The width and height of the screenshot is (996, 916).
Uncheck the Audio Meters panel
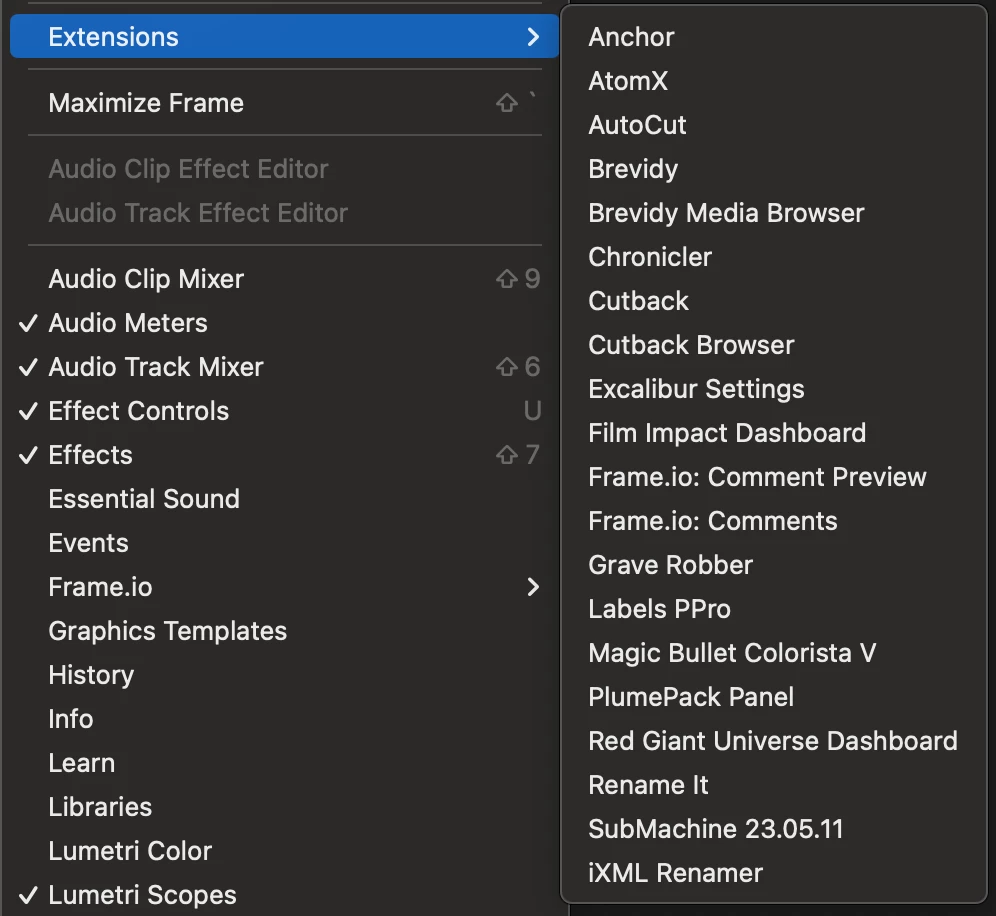coord(285,323)
